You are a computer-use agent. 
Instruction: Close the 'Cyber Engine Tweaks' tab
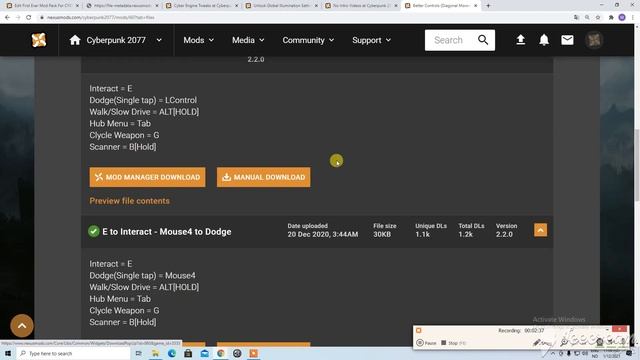tap(236, 6)
